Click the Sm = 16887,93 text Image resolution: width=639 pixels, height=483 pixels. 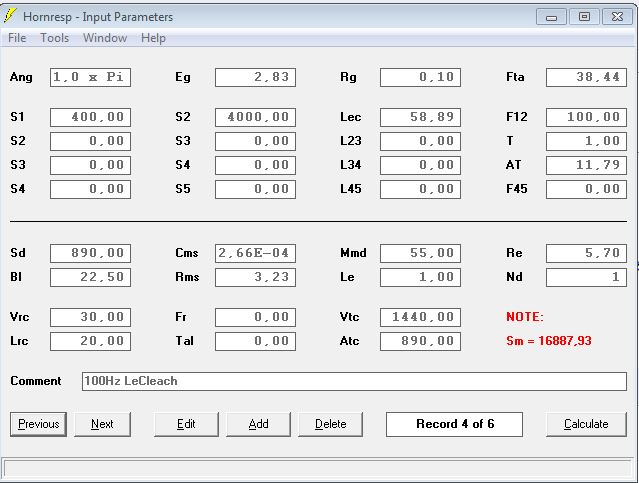click(549, 341)
